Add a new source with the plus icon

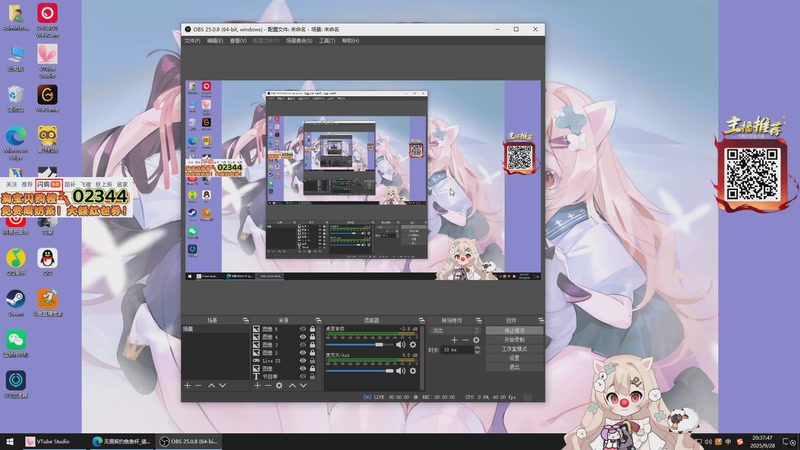(257, 386)
